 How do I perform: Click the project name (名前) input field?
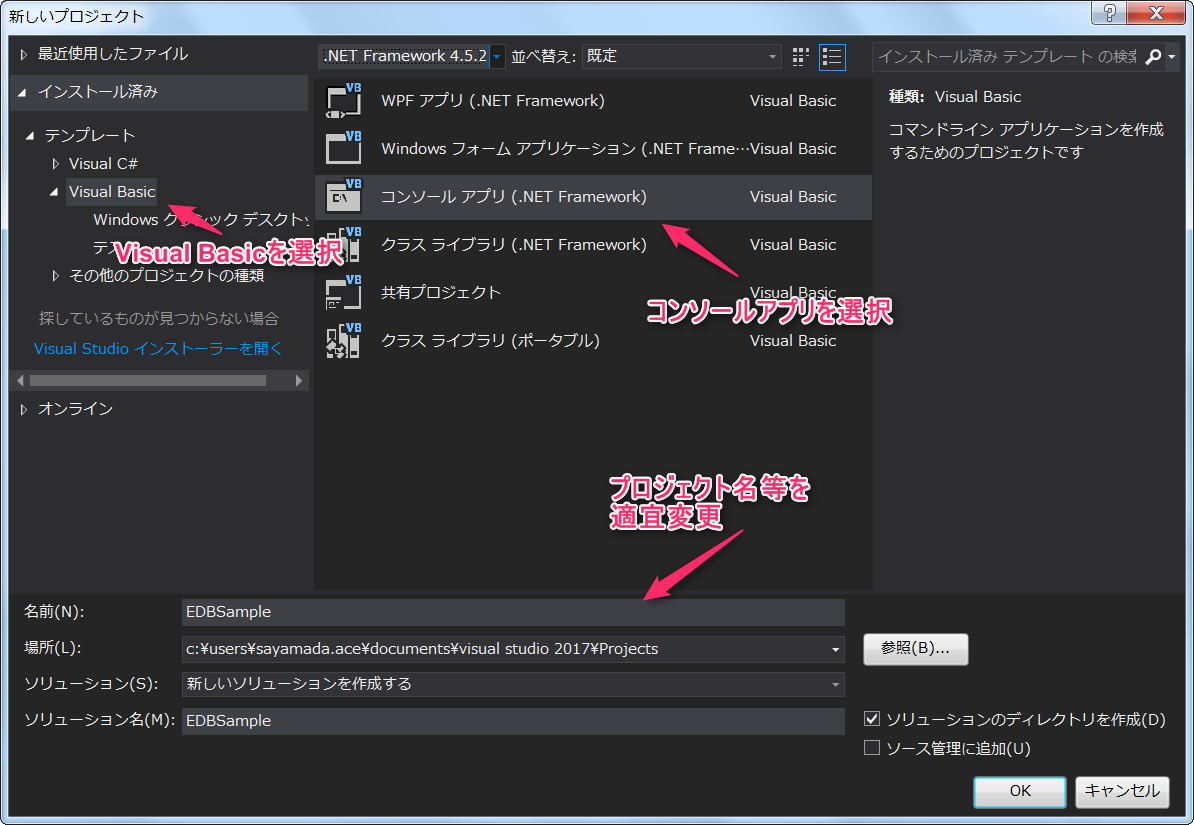pos(513,612)
